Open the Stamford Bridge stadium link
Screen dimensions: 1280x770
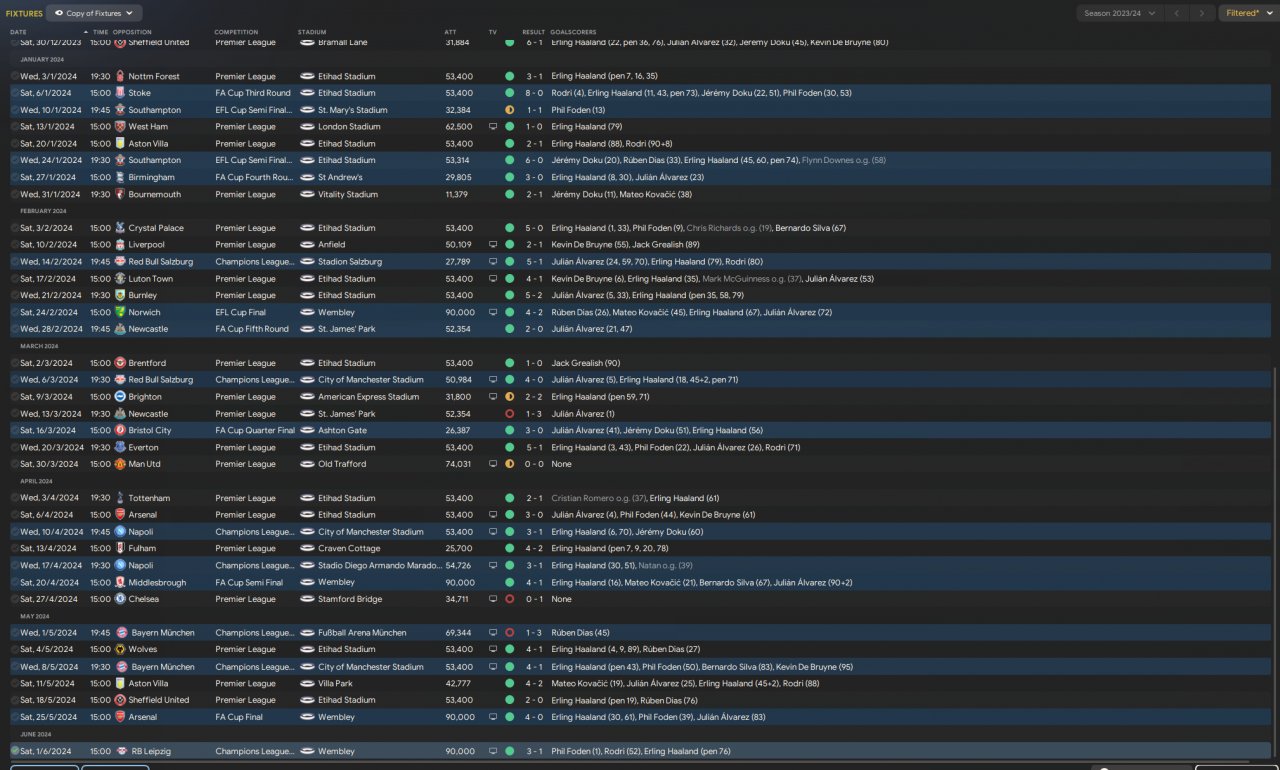point(351,599)
